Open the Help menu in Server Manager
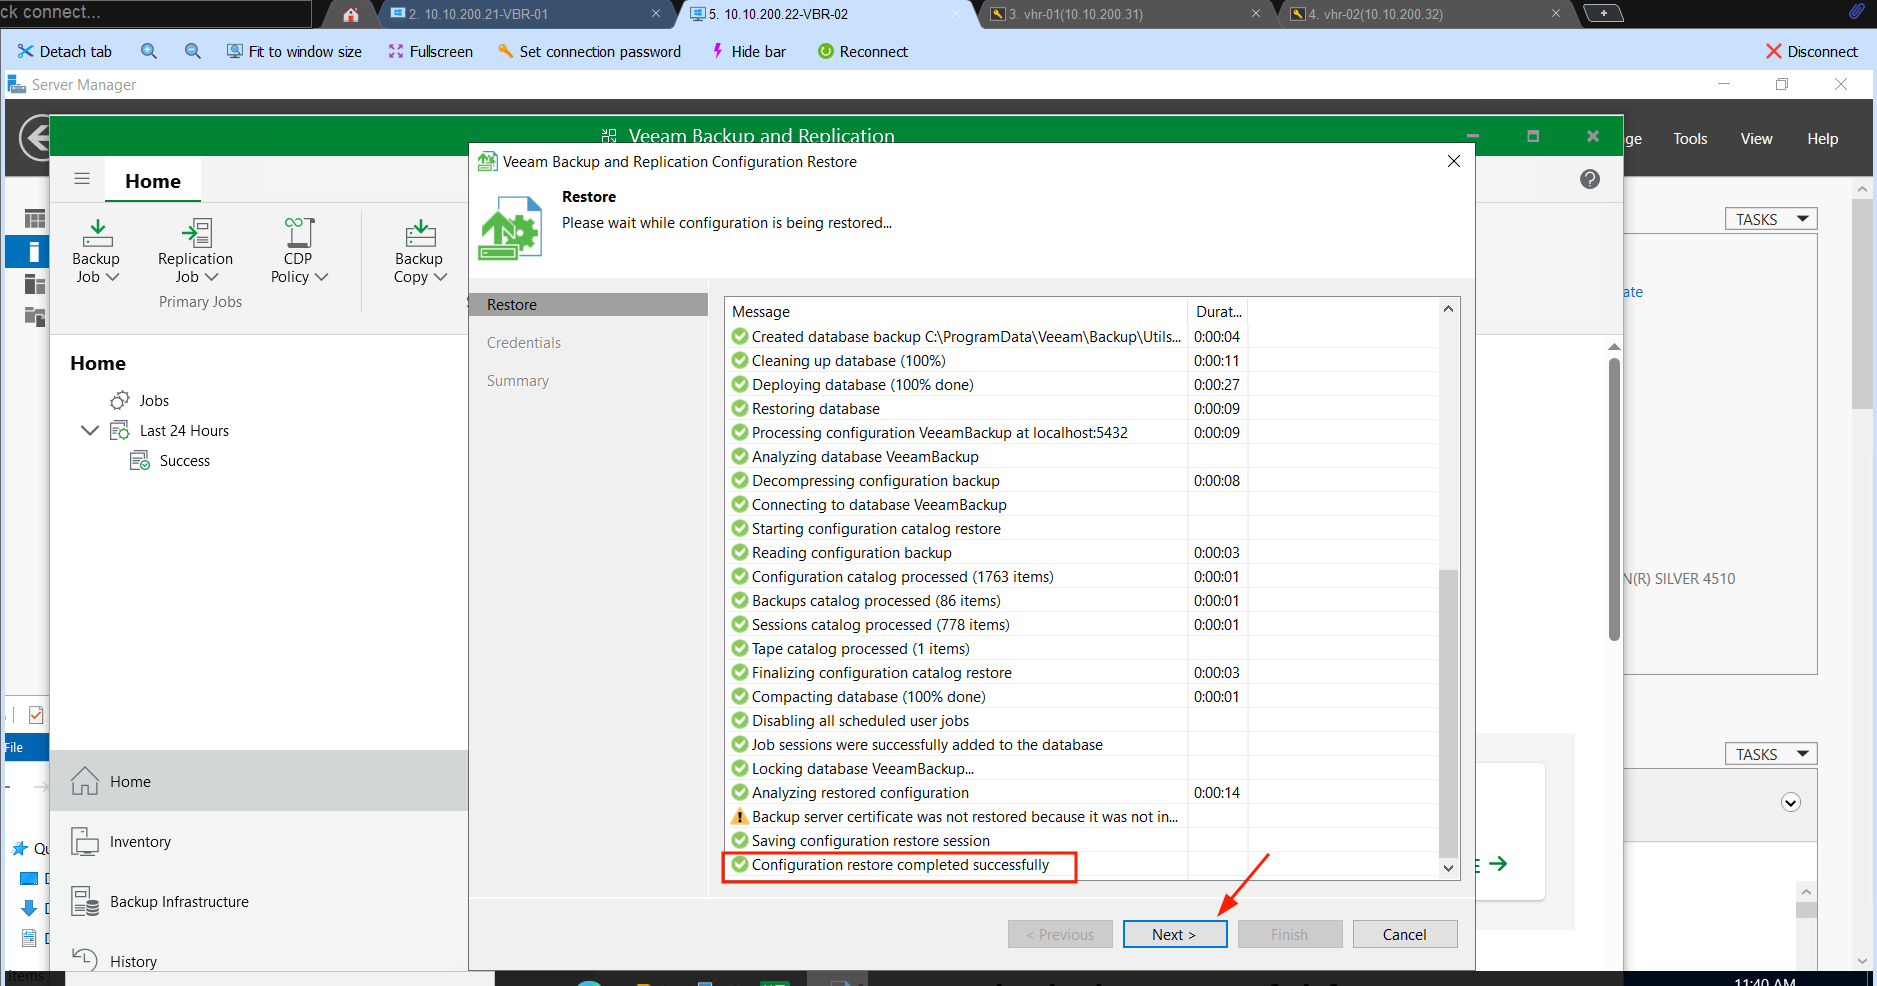Viewport: 1877px width, 986px height. tap(1822, 139)
